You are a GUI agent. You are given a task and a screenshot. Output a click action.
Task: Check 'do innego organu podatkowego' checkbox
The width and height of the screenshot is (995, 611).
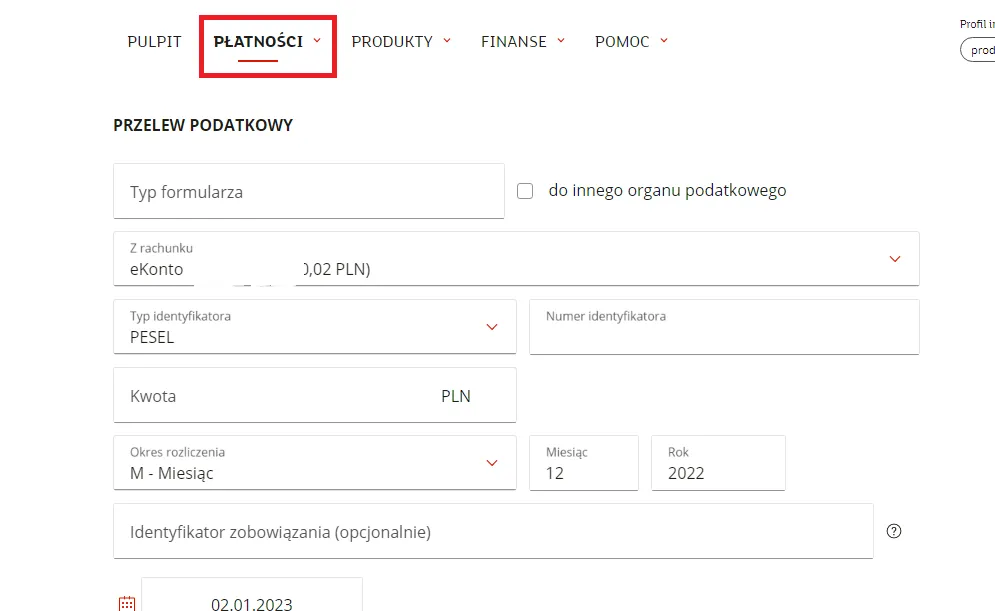(525, 190)
